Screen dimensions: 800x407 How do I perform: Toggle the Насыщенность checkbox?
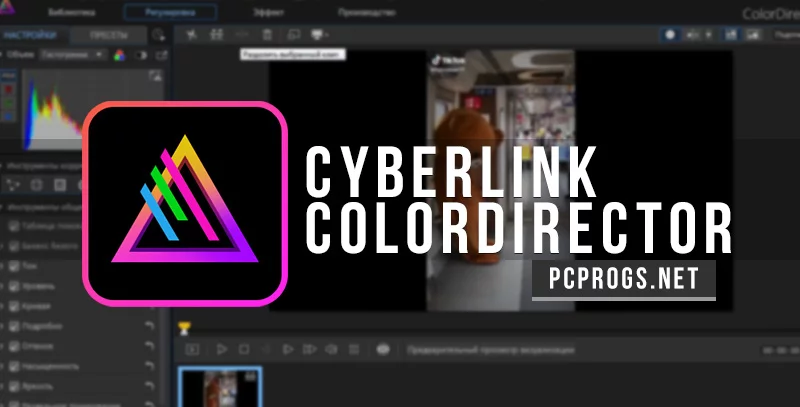14,366
